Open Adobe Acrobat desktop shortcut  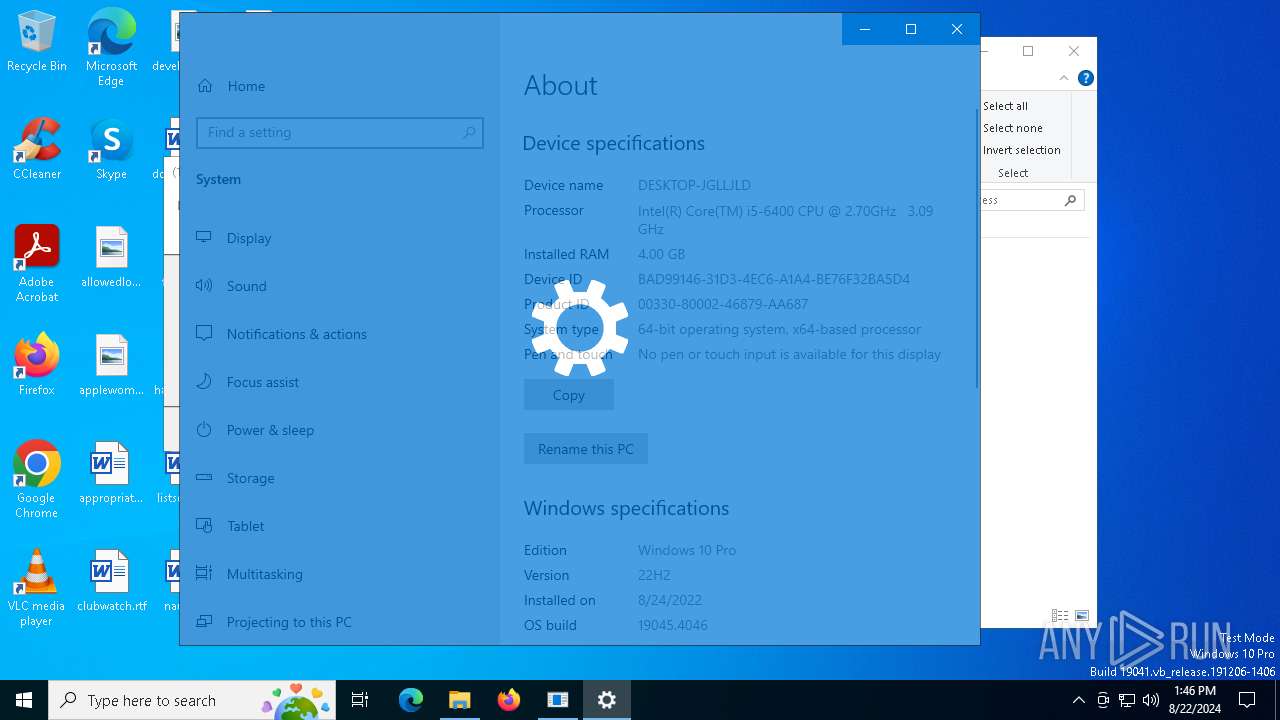(x=37, y=264)
